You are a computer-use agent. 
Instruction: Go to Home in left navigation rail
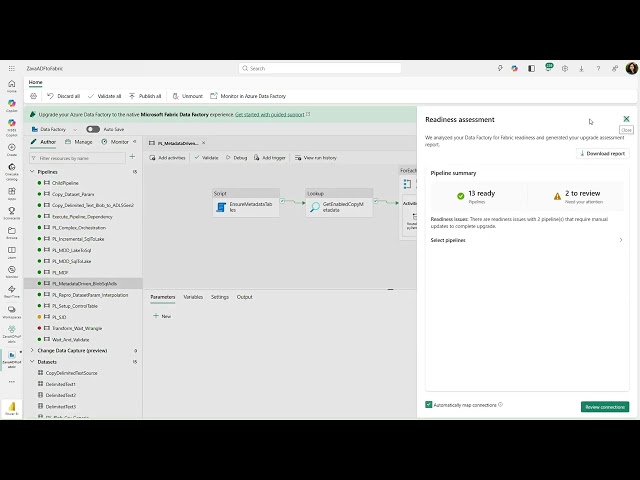pos(12,86)
